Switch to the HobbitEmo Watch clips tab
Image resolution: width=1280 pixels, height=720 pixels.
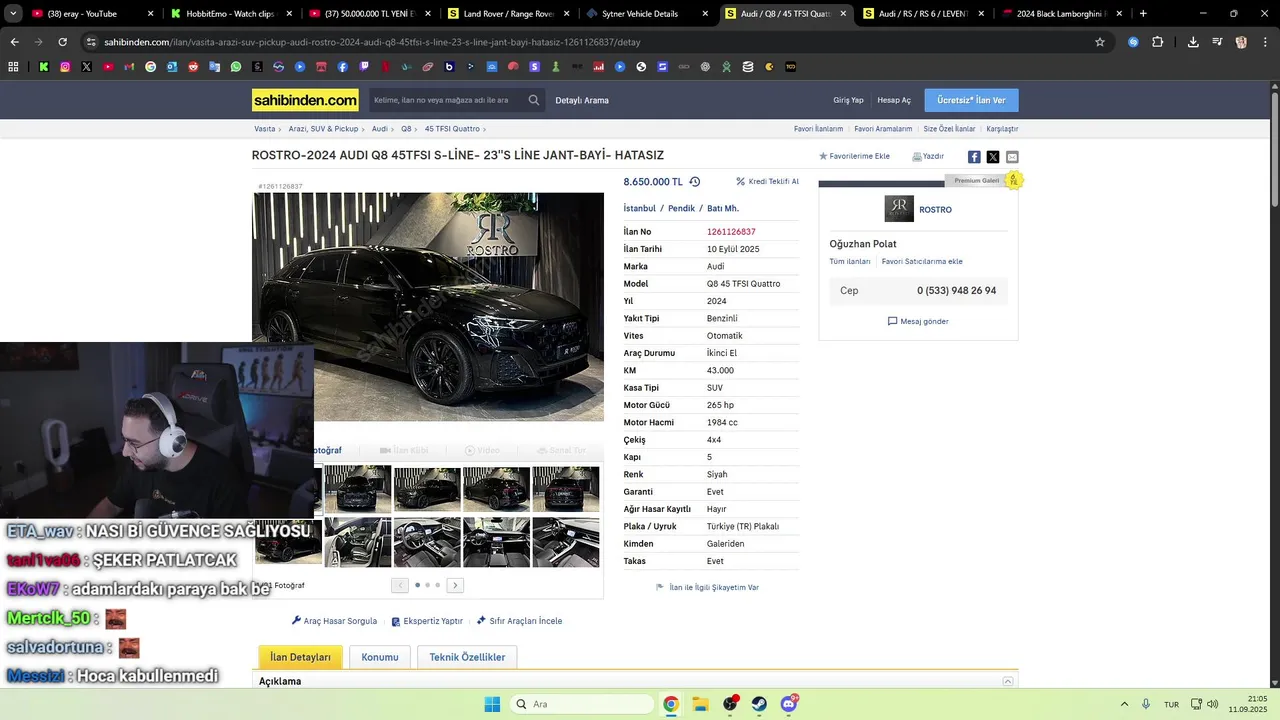231,14
